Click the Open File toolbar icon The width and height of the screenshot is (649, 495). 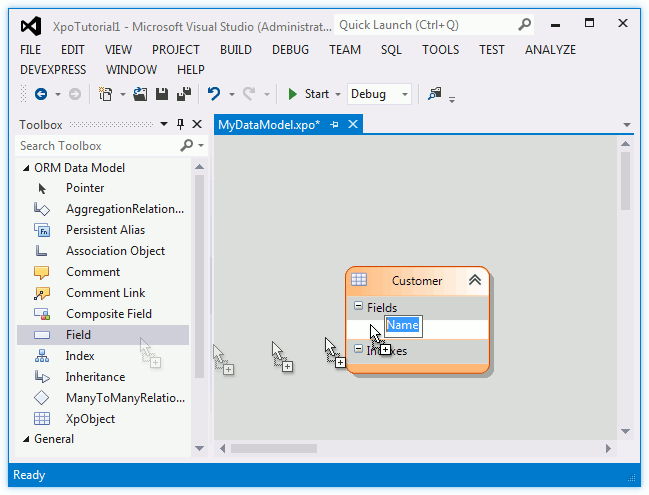140,94
